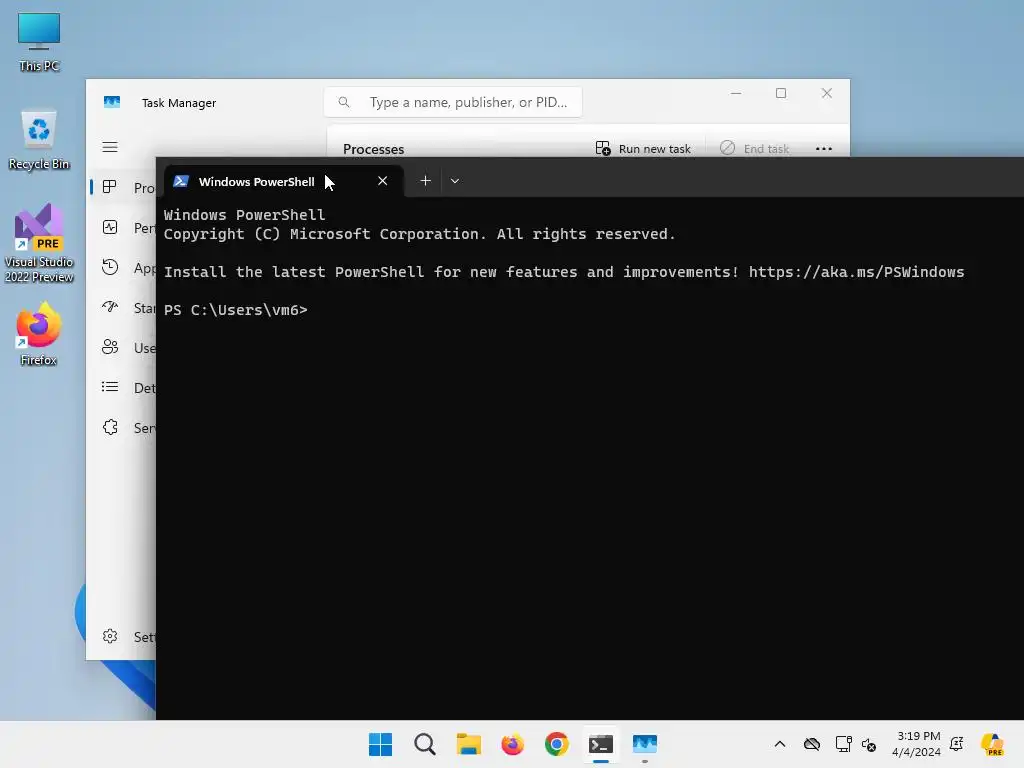This screenshot has height=768, width=1024.
Task: Select the Windows PowerShell tab
Action: coord(283,182)
